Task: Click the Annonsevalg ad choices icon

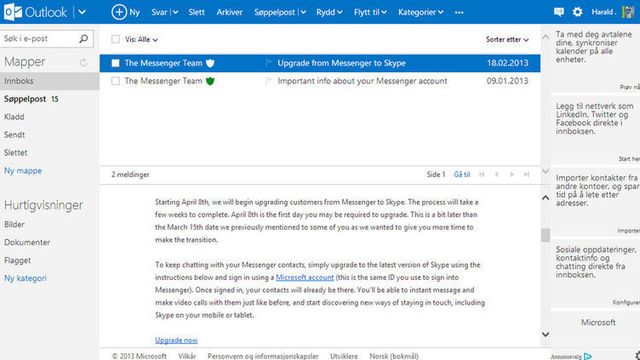Action: [587, 356]
